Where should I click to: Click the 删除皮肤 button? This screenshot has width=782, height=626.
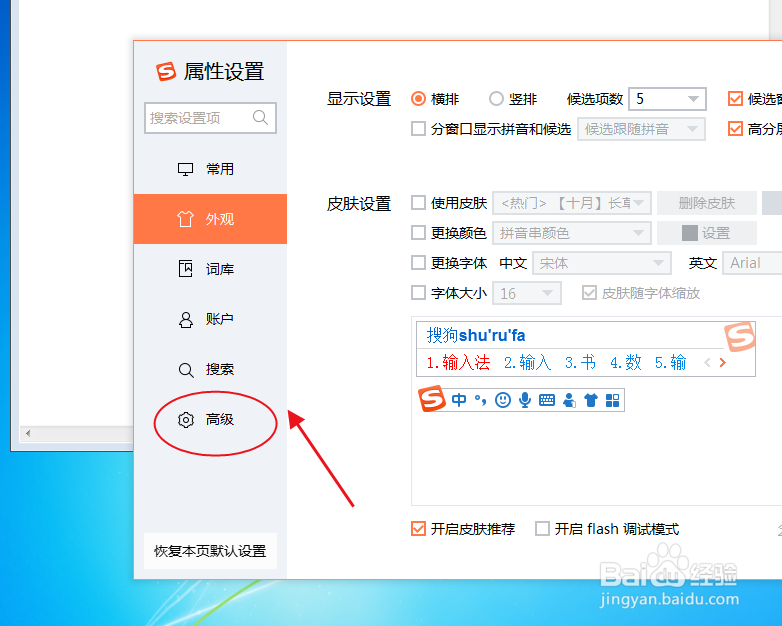[707, 203]
